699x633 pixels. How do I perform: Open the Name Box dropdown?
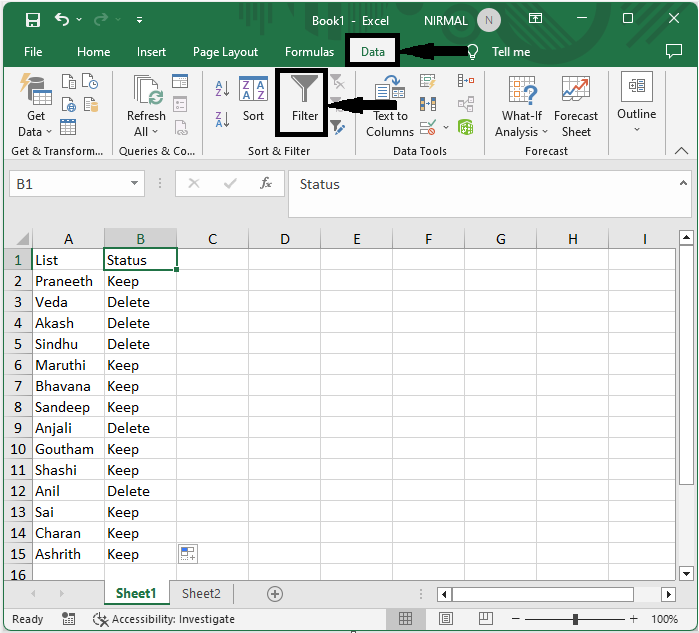(x=134, y=183)
